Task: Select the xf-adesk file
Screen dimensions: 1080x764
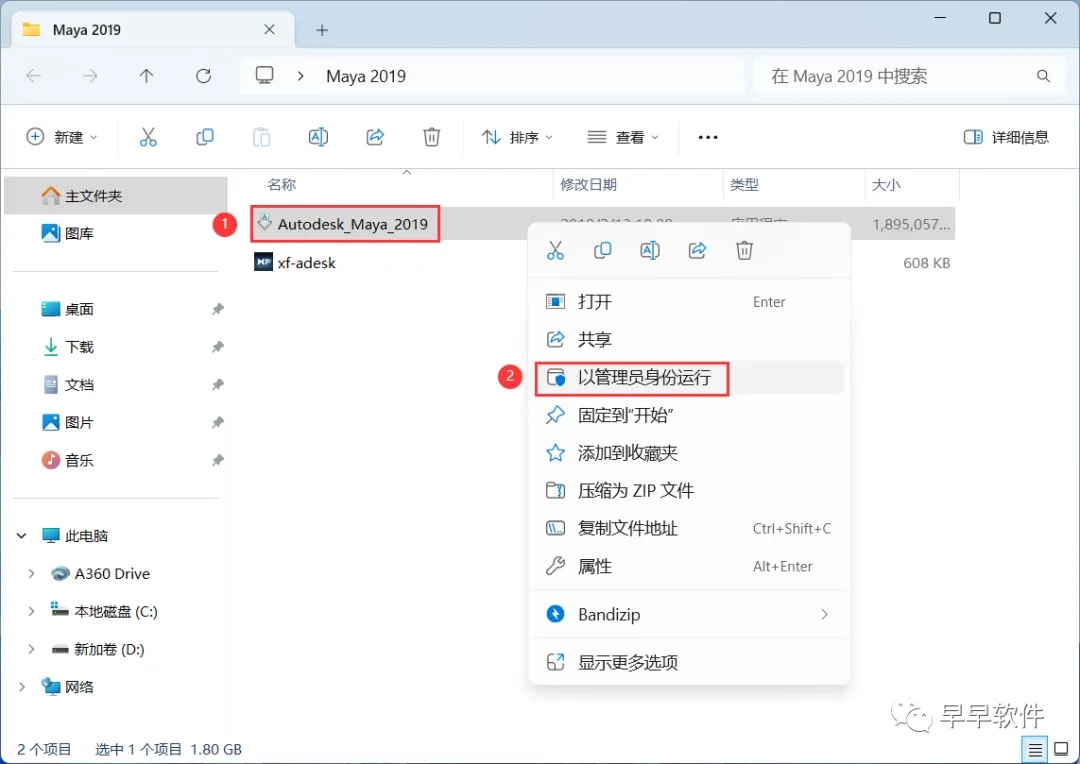Action: 306,262
